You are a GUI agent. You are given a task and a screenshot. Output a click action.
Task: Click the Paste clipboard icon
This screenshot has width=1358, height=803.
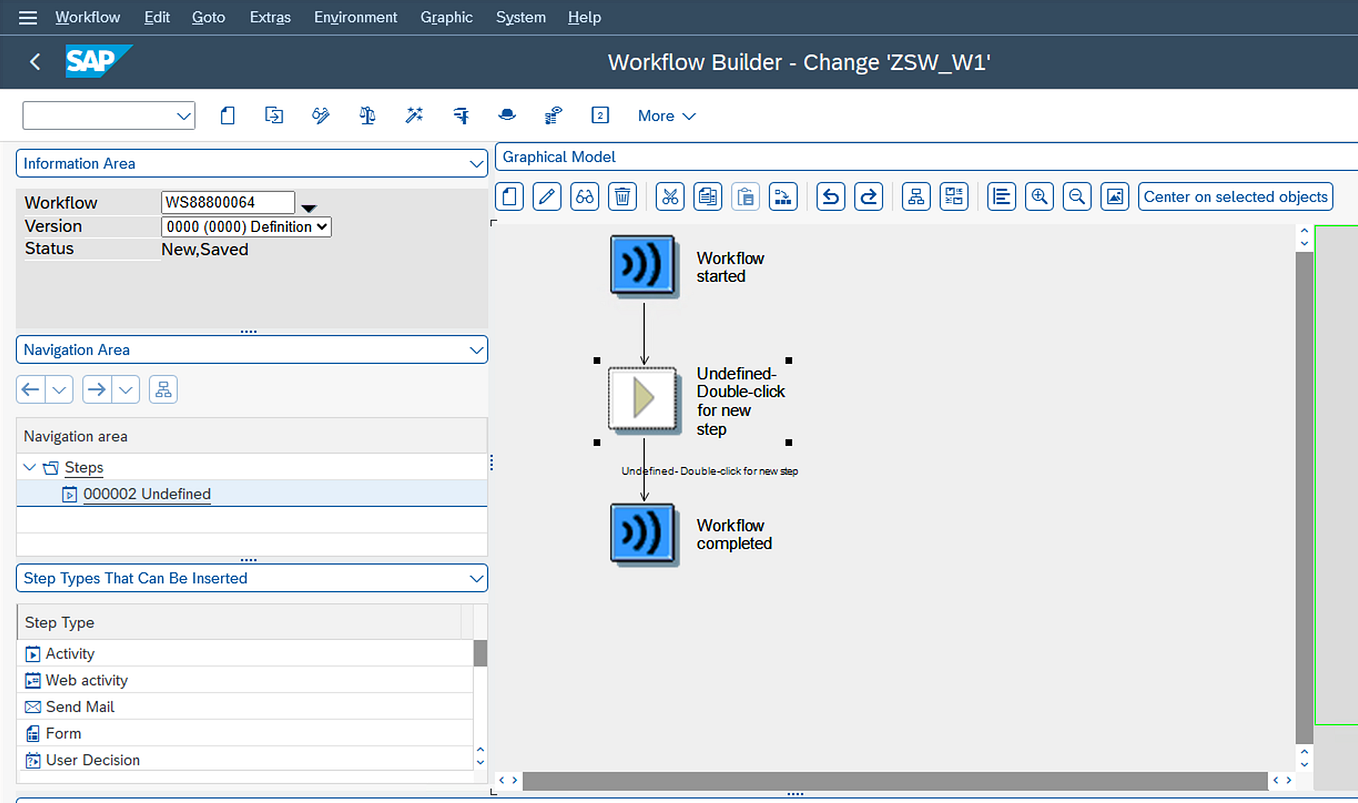tap(745, 197)
